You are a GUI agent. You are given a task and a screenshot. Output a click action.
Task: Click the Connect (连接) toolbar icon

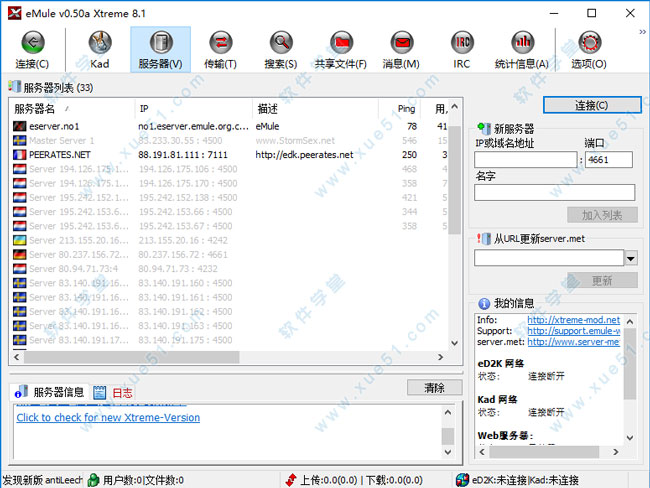pos(32,42)
